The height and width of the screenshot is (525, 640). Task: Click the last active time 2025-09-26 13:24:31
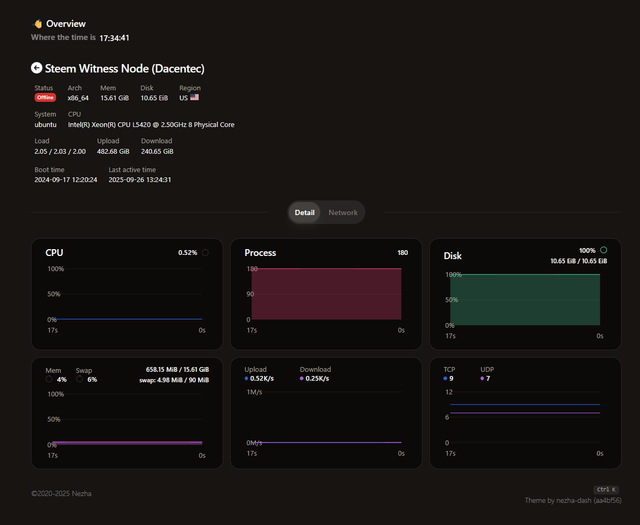click(x=140, y=180)
